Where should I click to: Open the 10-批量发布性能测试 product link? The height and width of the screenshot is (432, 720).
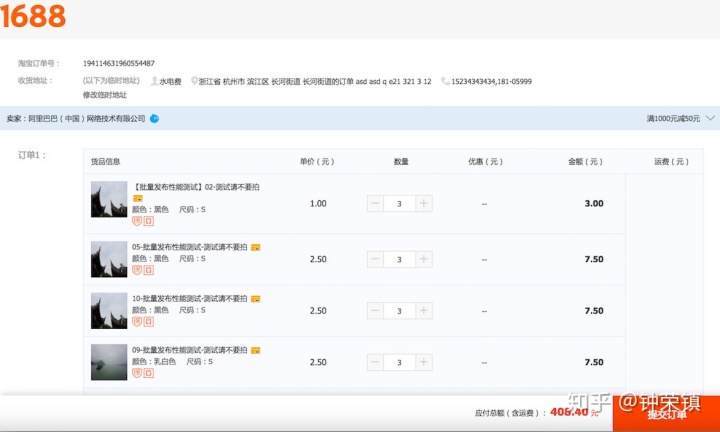(x=190, y=298)
